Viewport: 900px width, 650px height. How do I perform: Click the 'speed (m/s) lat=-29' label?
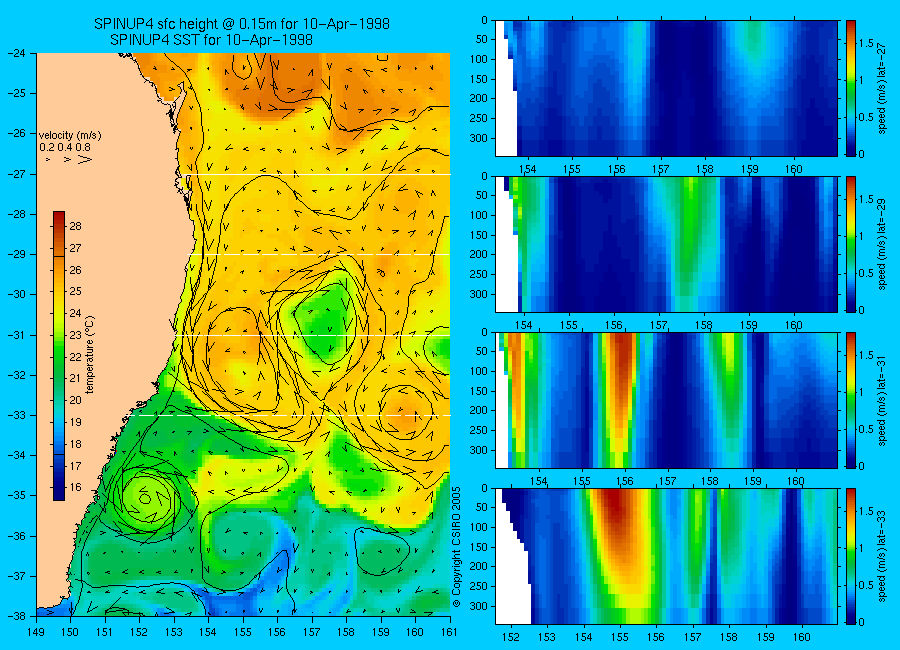882,245
